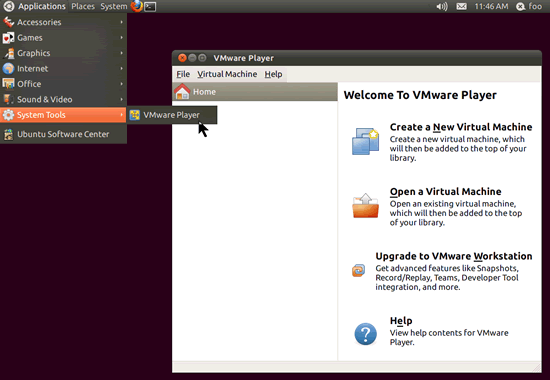The image size is (550, 380).
Task: Click the foo username label
Action: (535, 6)
